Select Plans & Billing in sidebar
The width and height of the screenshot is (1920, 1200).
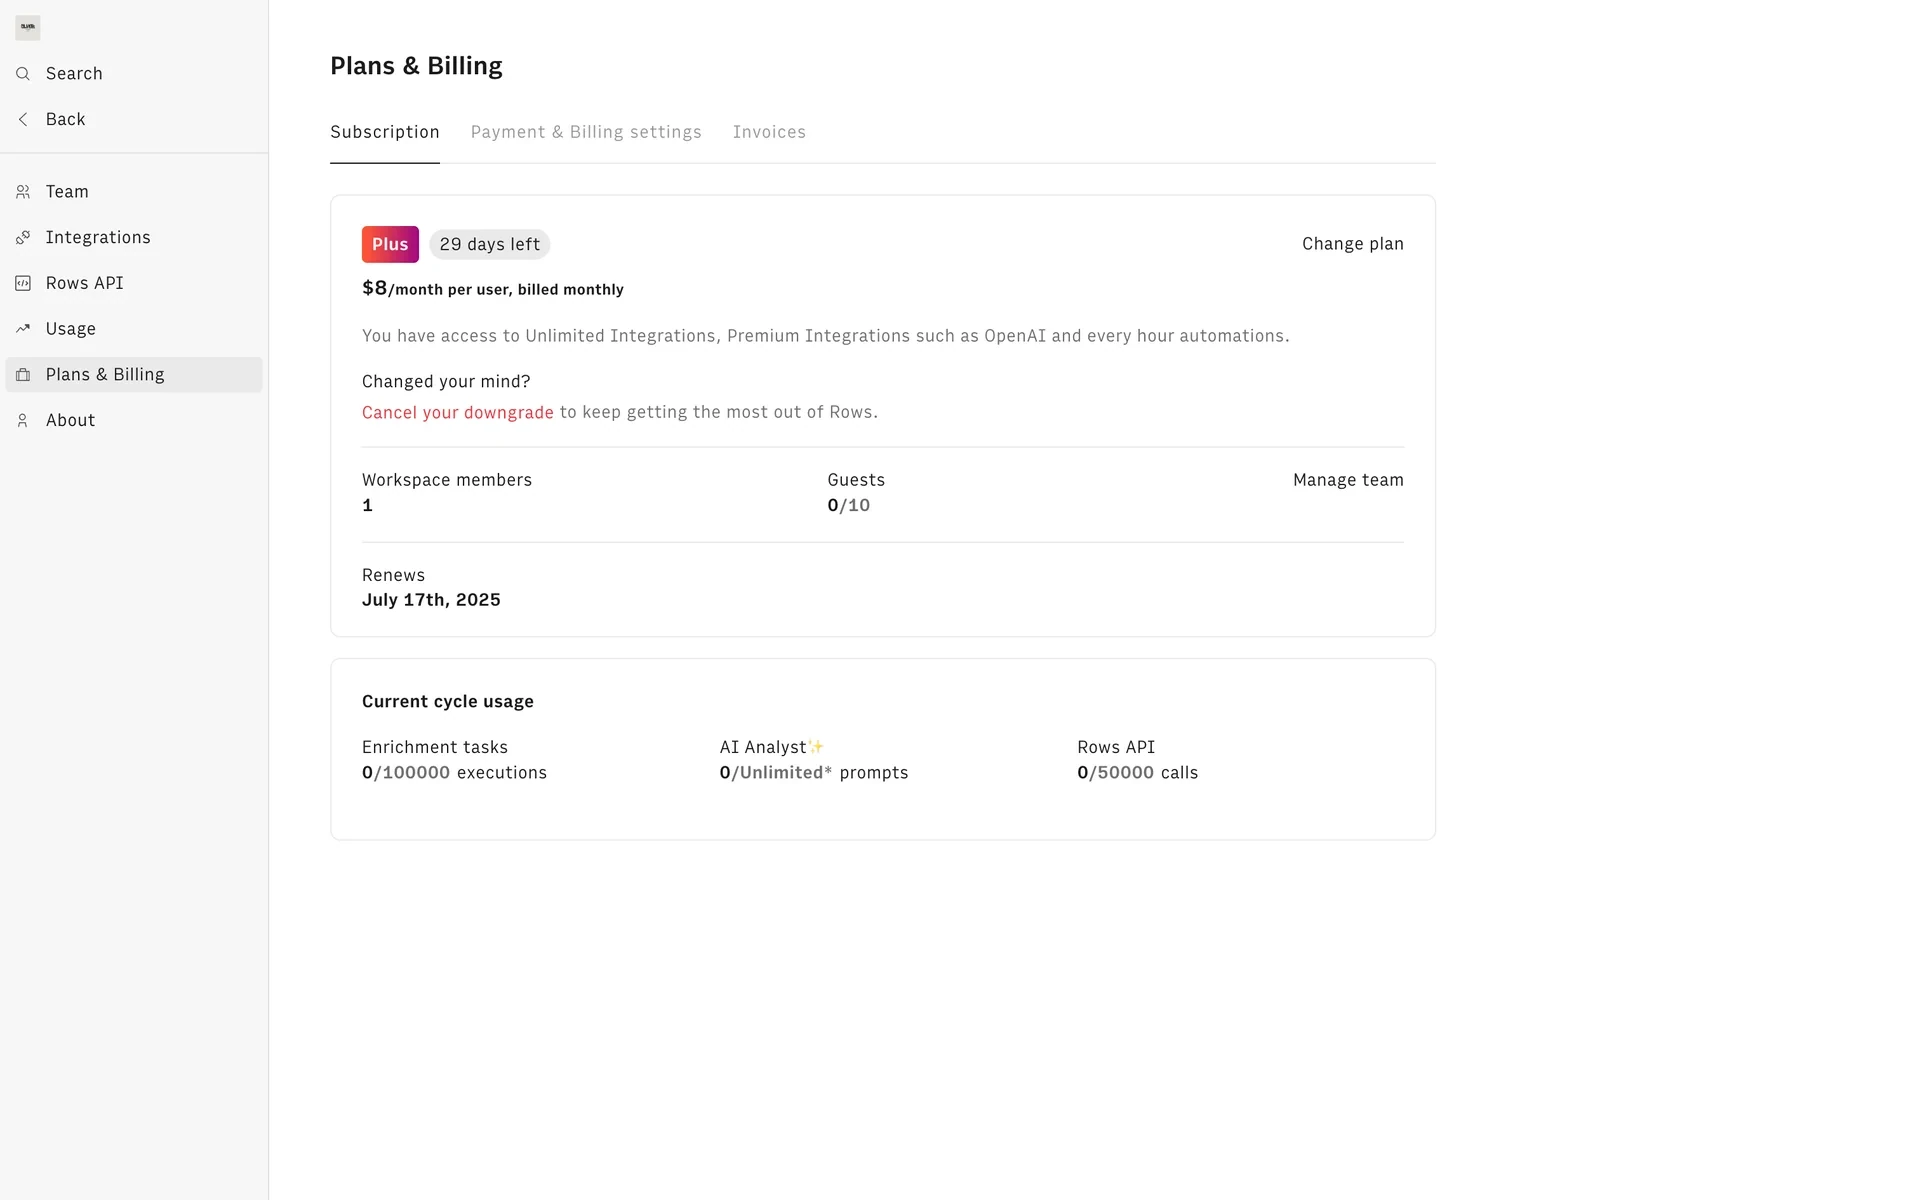coord(134,375)
